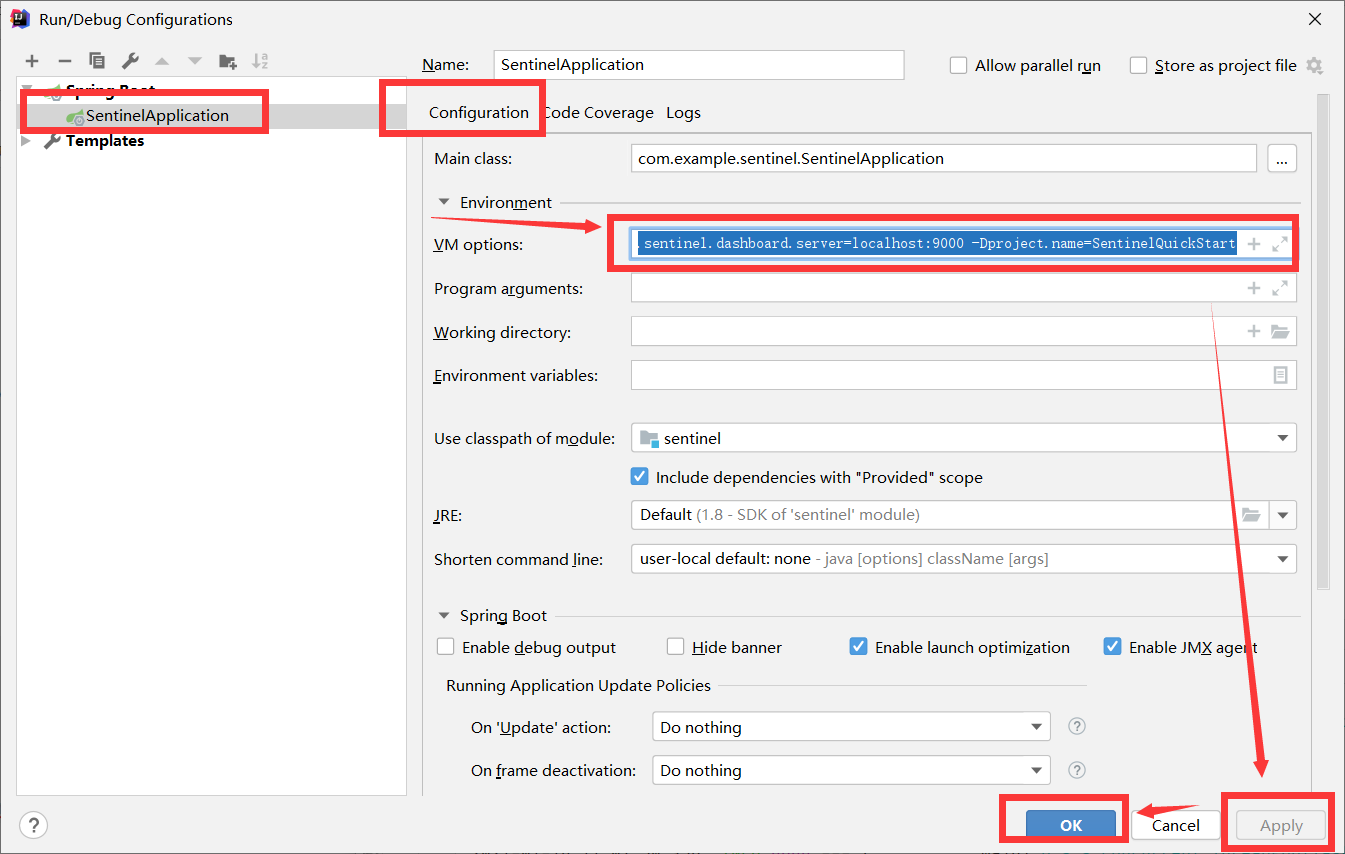Screen dimensions: 1345x854
Task: Open edit templates wrench icon
Action: point(130,61)
